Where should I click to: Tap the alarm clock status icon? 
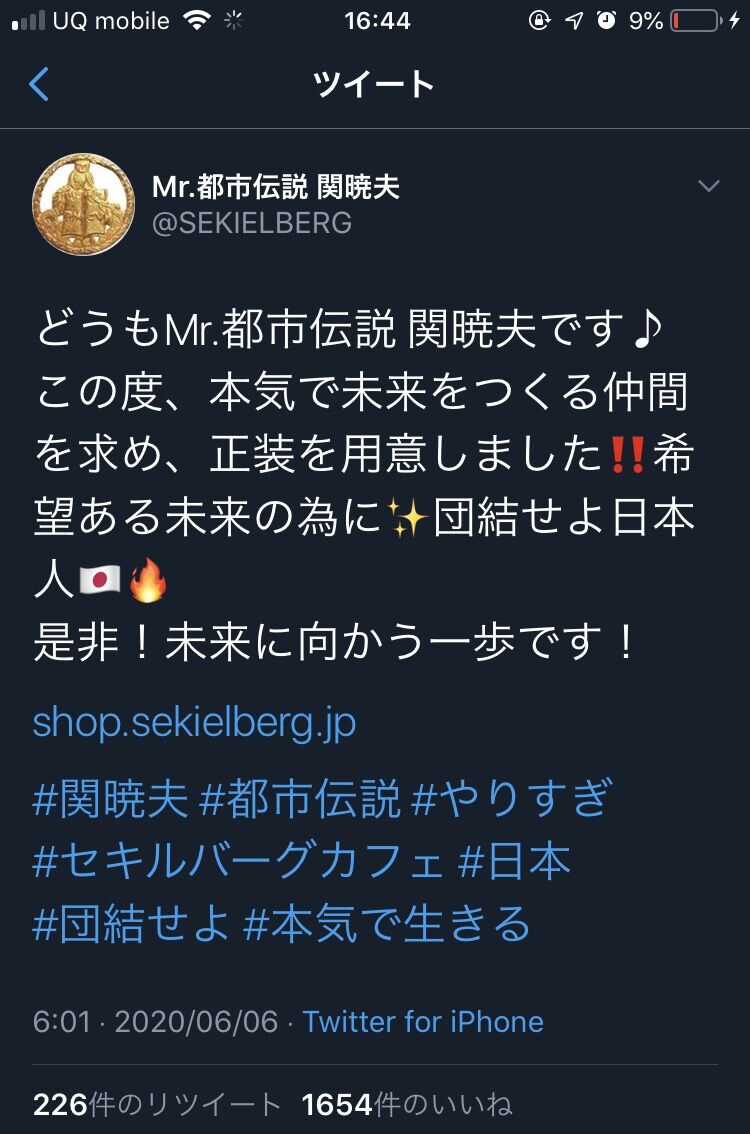pos(607,20)
